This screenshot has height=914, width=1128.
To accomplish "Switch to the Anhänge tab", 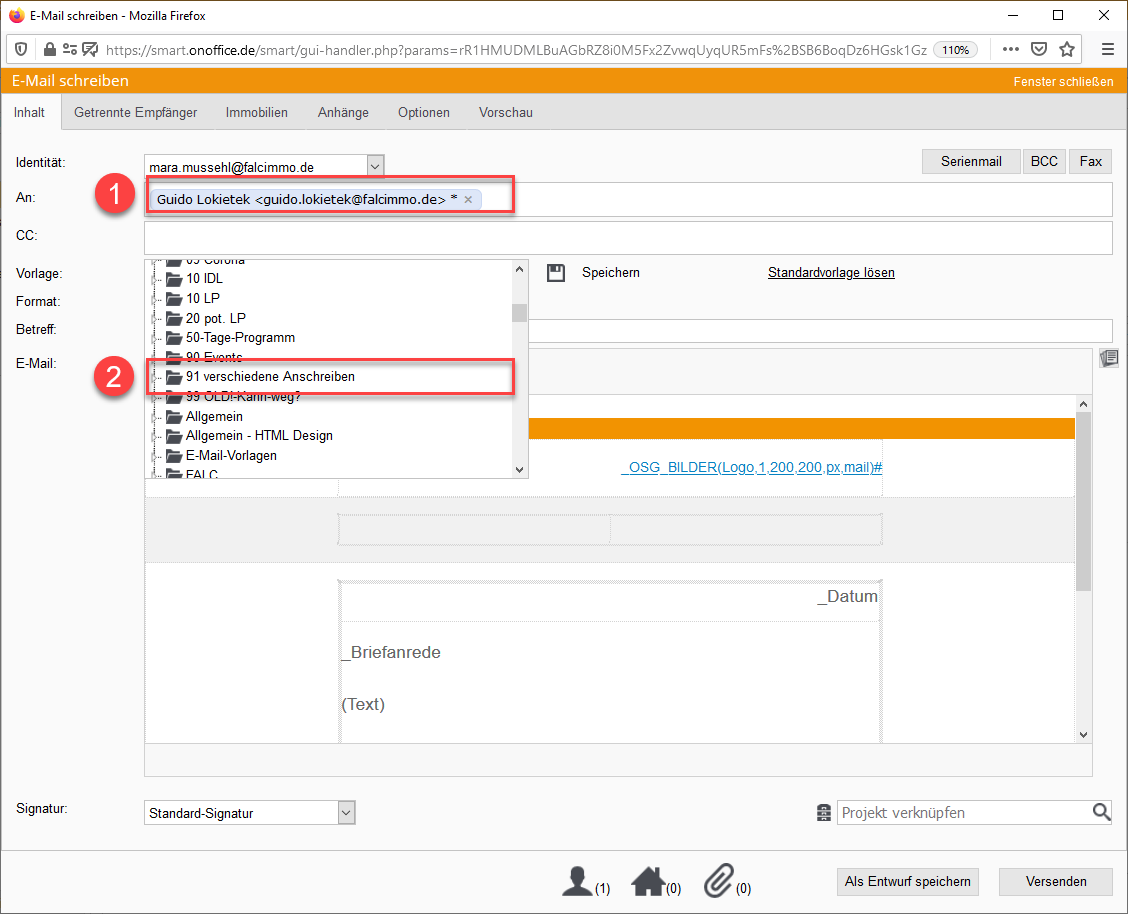I will 343,113.
